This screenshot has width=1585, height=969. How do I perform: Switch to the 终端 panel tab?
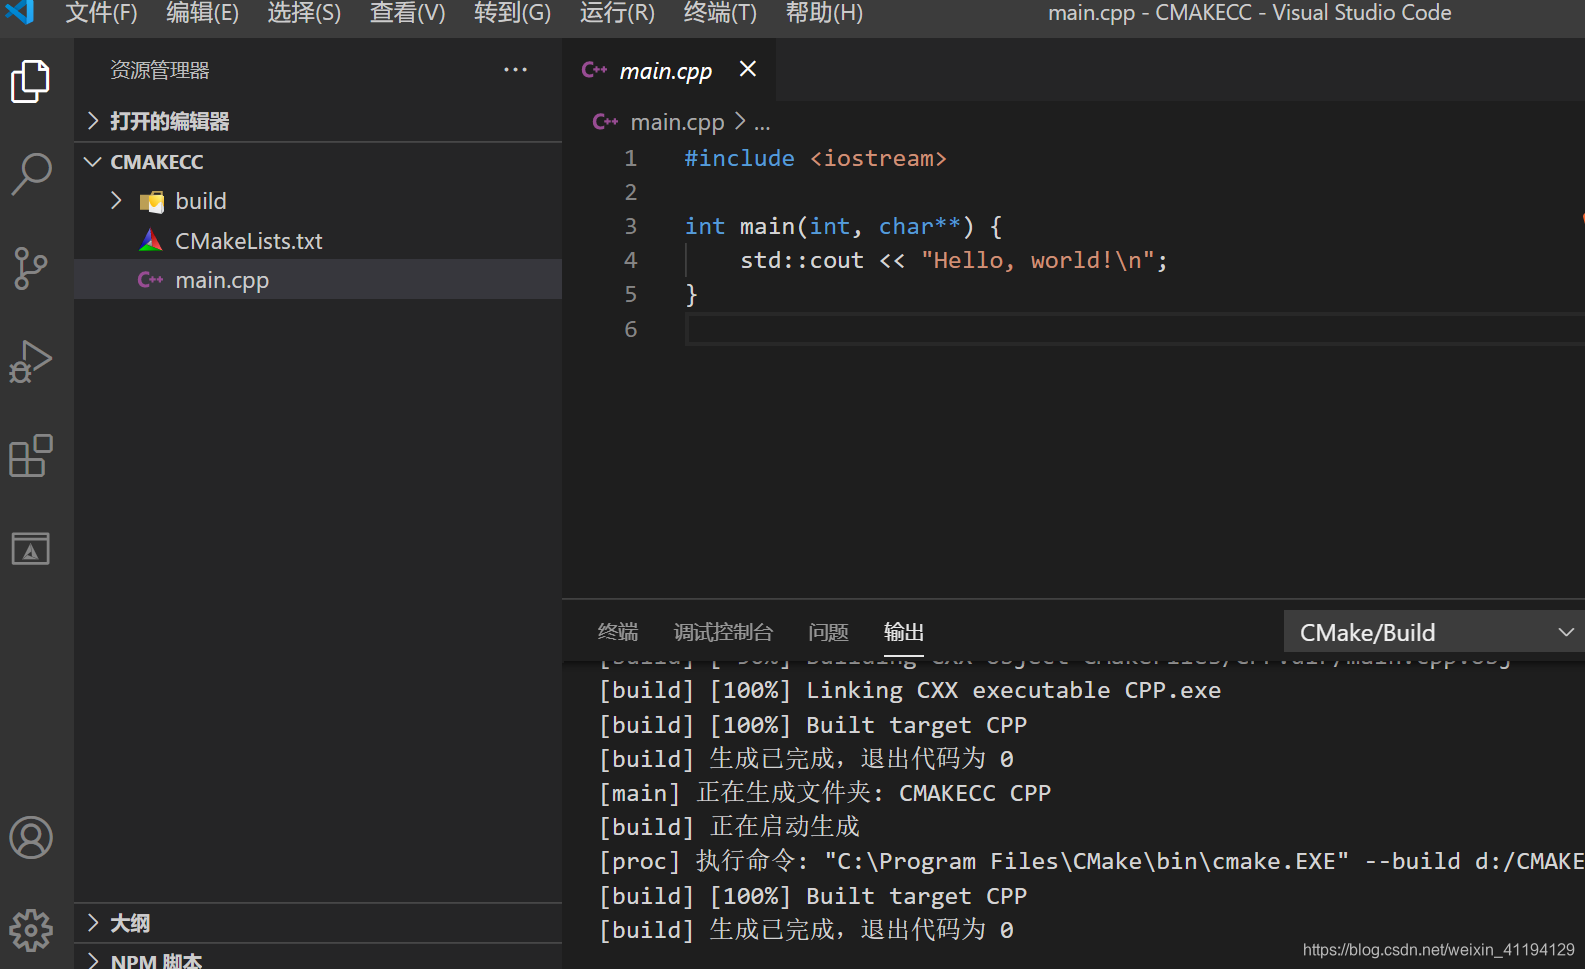click(x=617, y=632)
